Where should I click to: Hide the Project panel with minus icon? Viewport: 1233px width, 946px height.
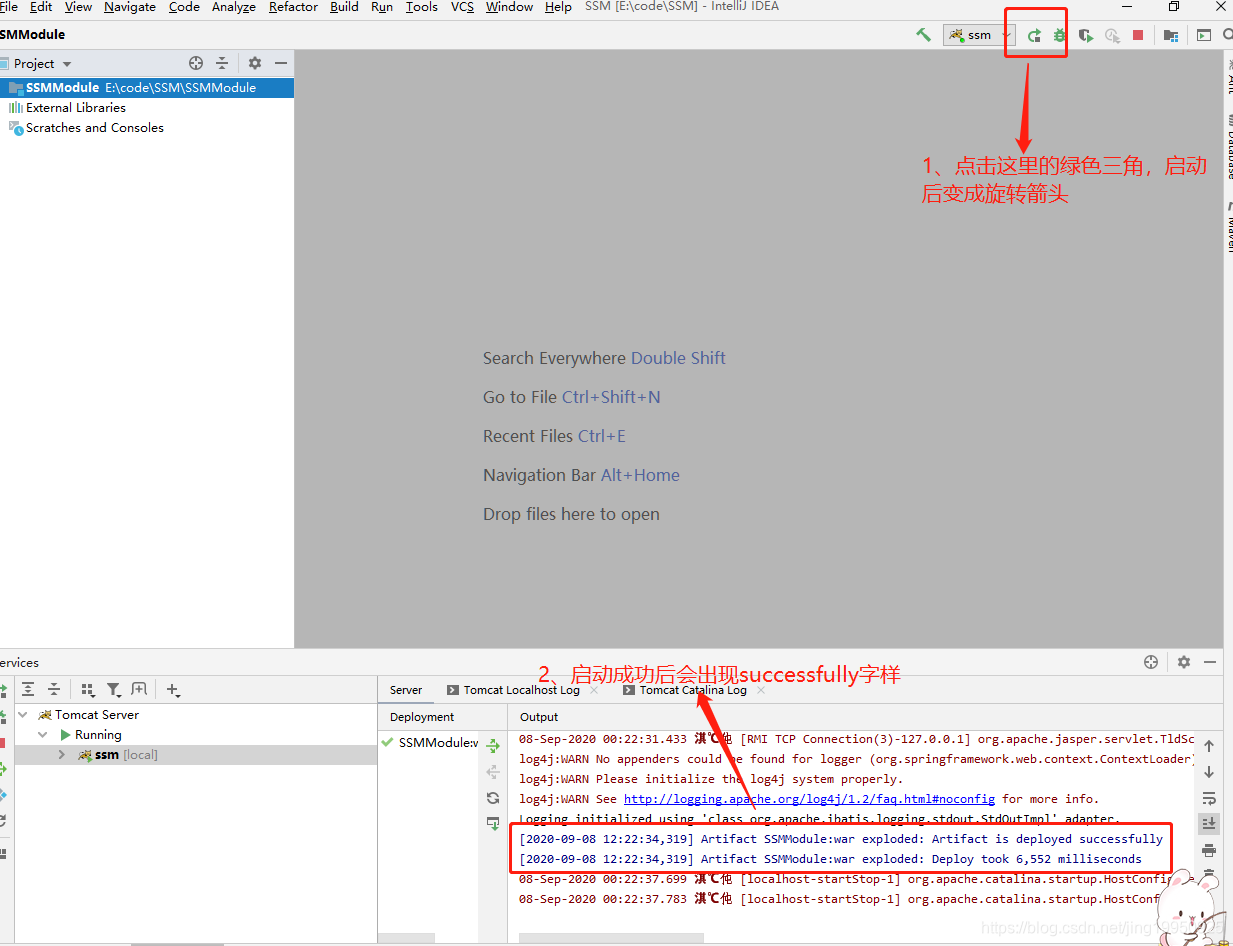point(281,63)
